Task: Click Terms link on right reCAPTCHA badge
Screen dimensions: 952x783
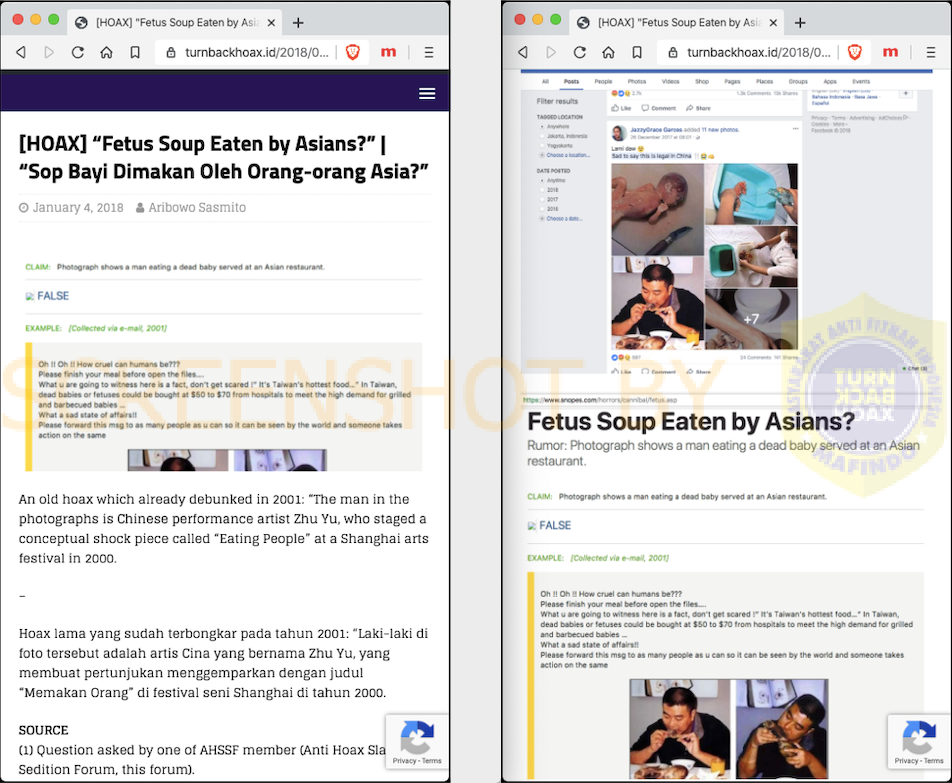Action: 934,761
